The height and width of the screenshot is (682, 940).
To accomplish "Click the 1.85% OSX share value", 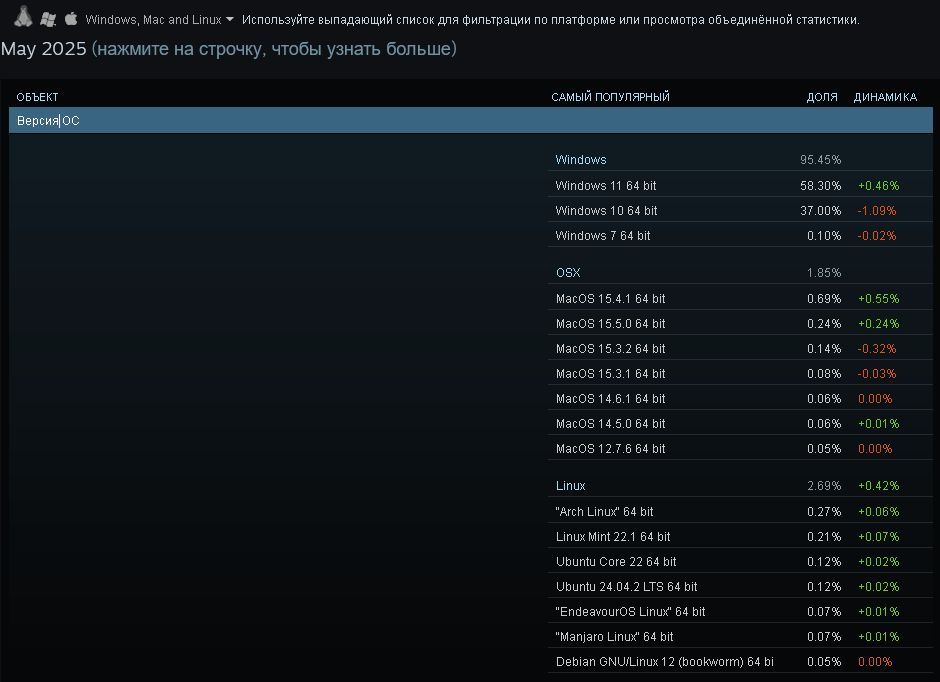I will point(824,272).
